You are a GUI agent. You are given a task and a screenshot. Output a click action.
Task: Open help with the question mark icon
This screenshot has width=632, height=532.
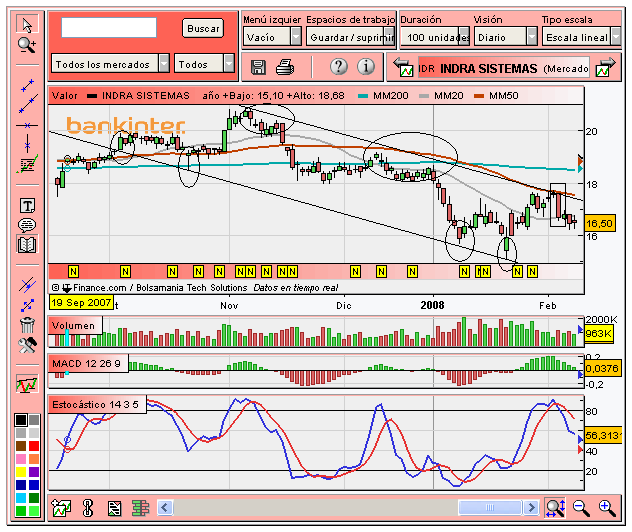point(339,66)
